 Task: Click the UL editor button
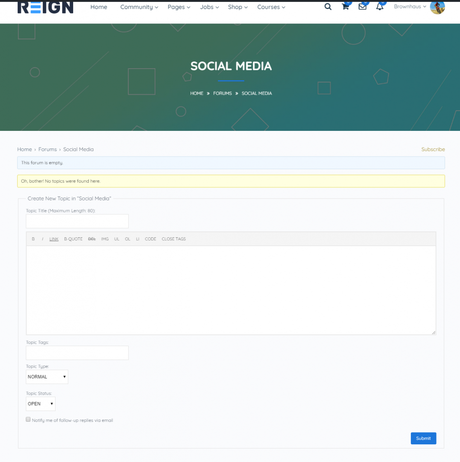(117, 239)
